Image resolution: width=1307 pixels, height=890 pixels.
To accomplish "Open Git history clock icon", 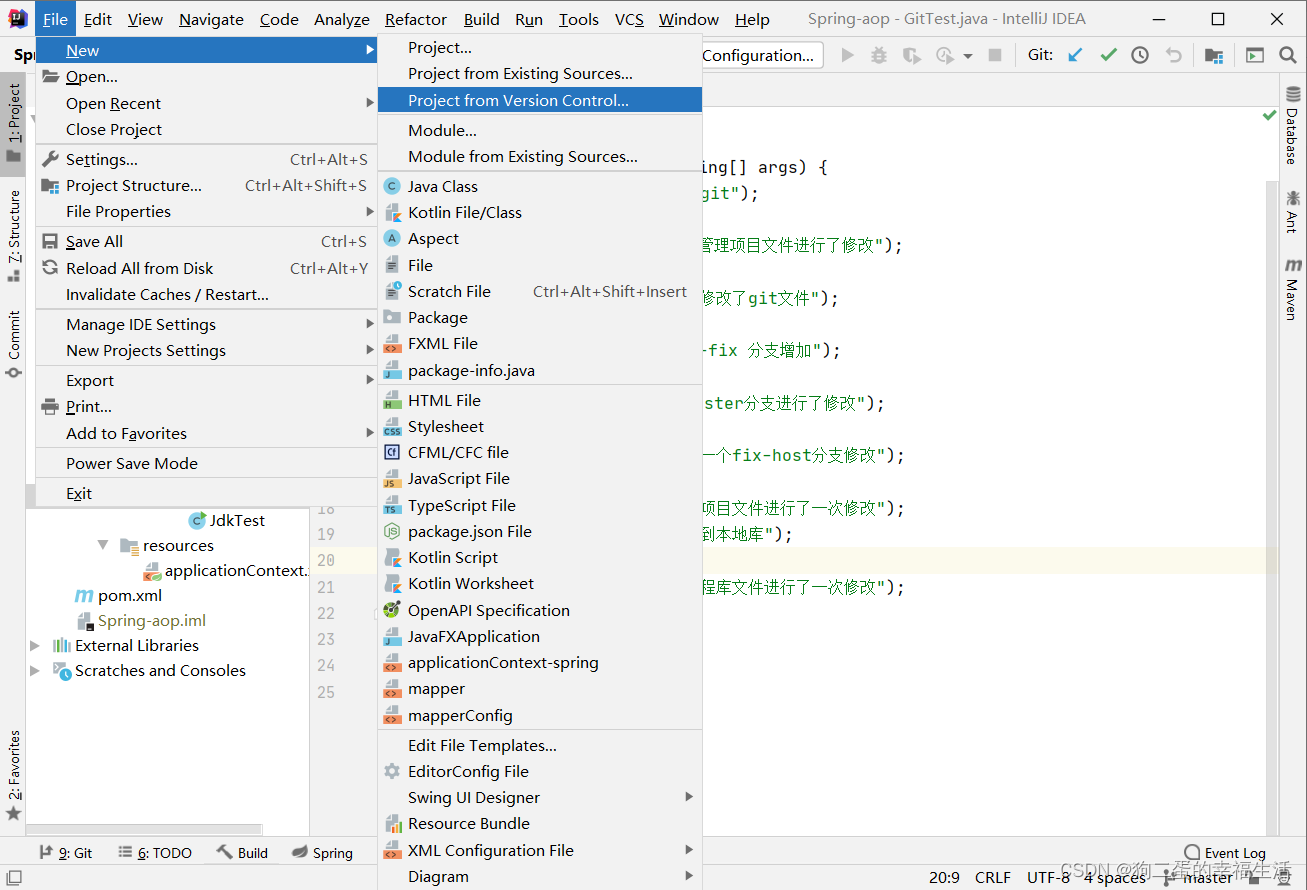I will click(x=1140, y=55).
